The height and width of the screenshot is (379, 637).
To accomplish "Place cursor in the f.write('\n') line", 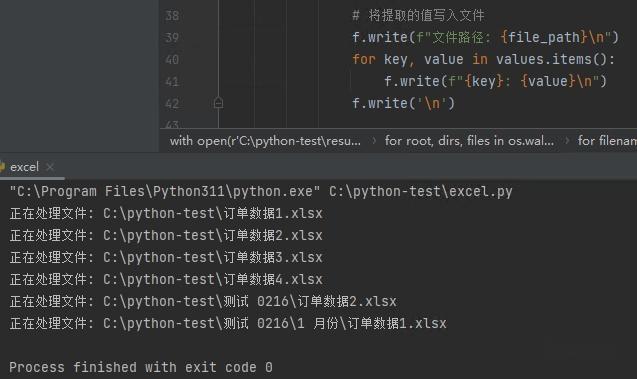I will [x=403, y=103].
